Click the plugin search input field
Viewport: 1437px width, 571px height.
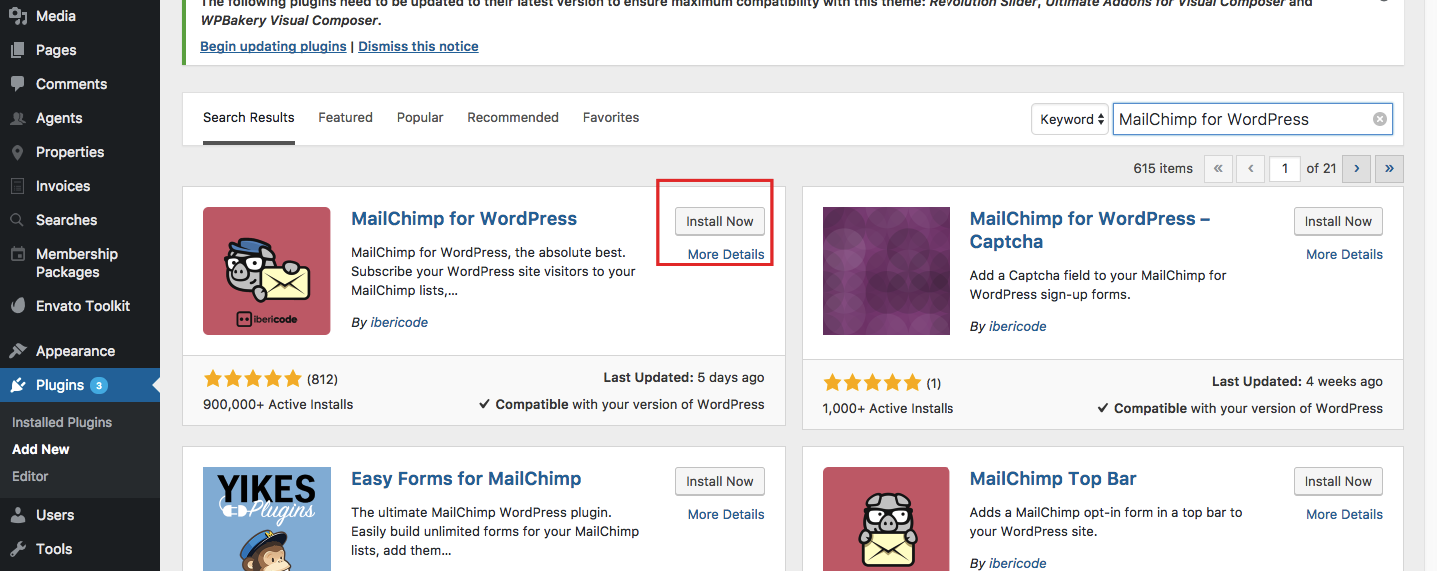1240,119
